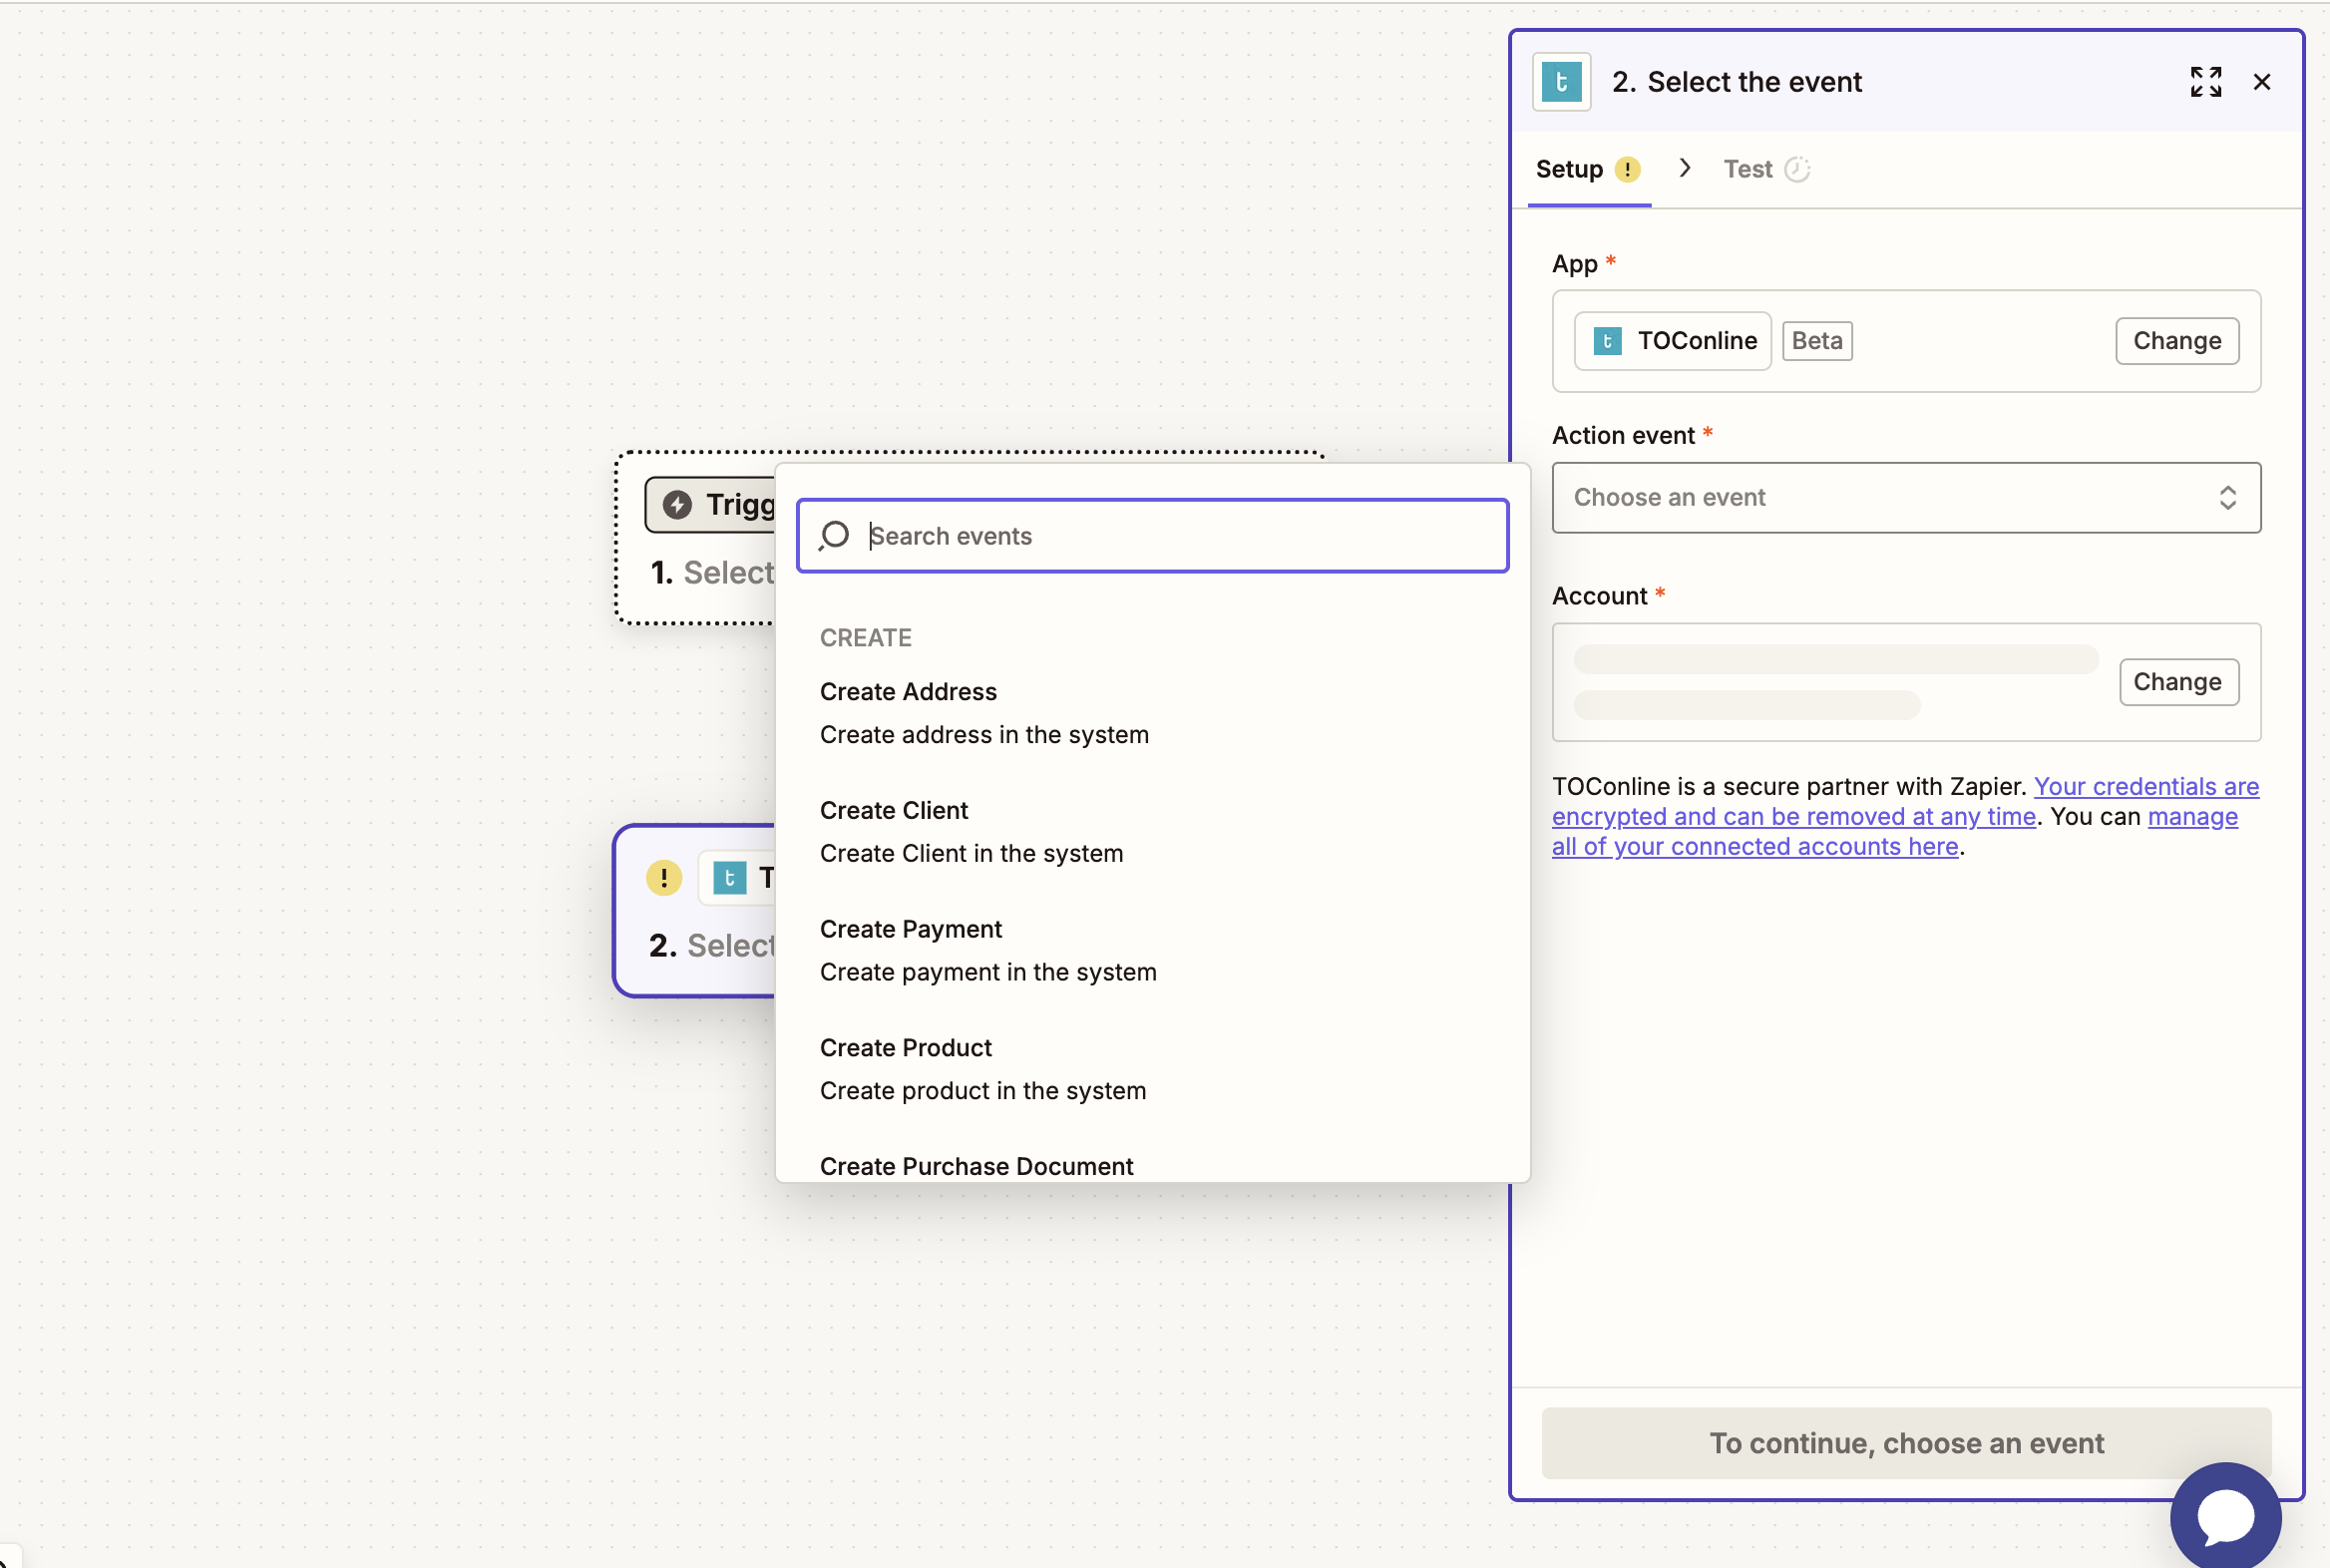Switch to the Test tab
Viewport: 2330px width, 1568px height.
point(1747,169)
